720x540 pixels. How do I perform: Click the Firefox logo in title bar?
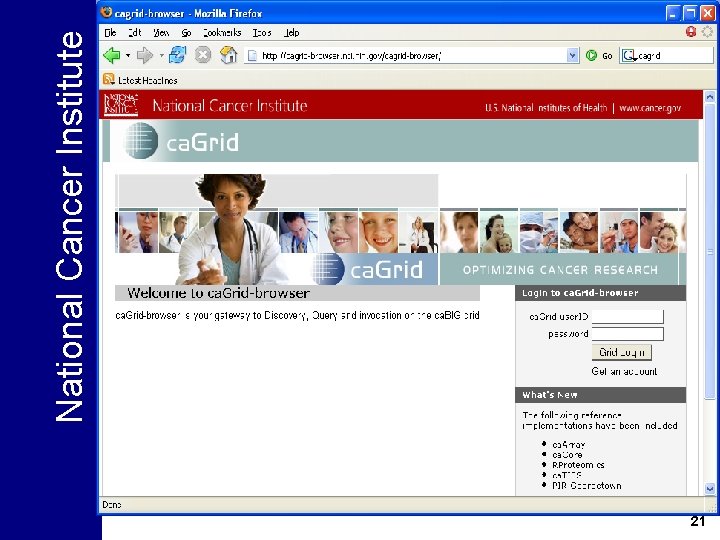[x=107, y=12]
